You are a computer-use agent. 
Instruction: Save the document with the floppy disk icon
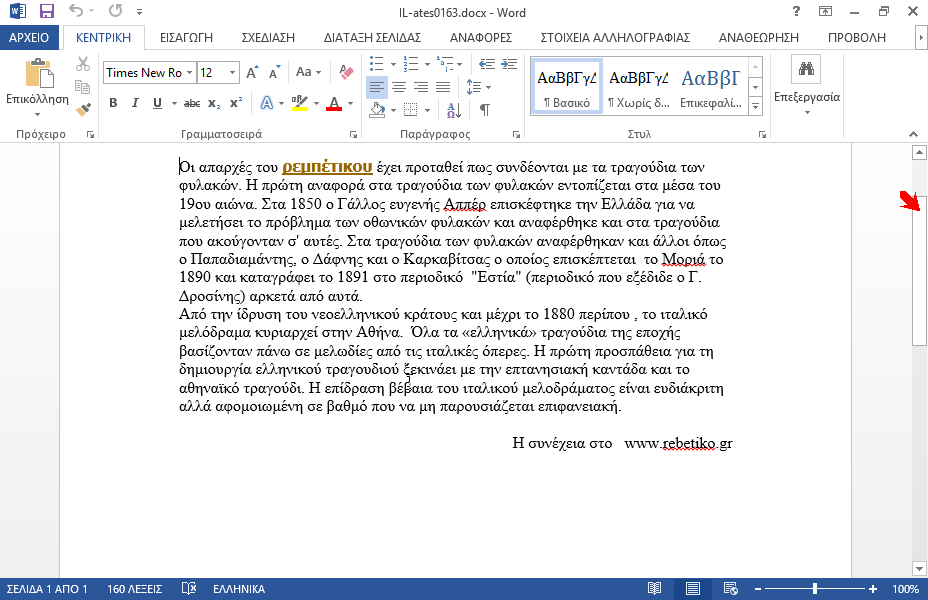pos(46,11)
